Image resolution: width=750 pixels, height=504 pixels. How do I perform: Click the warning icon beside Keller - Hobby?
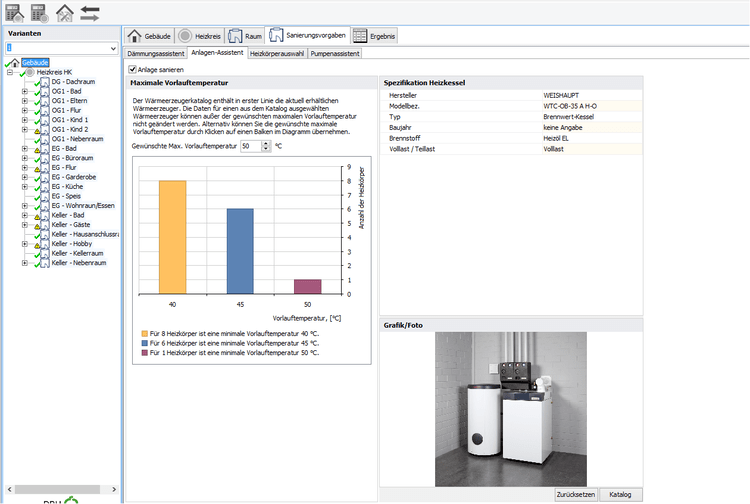pyautogui.click(x=35, y=244)
